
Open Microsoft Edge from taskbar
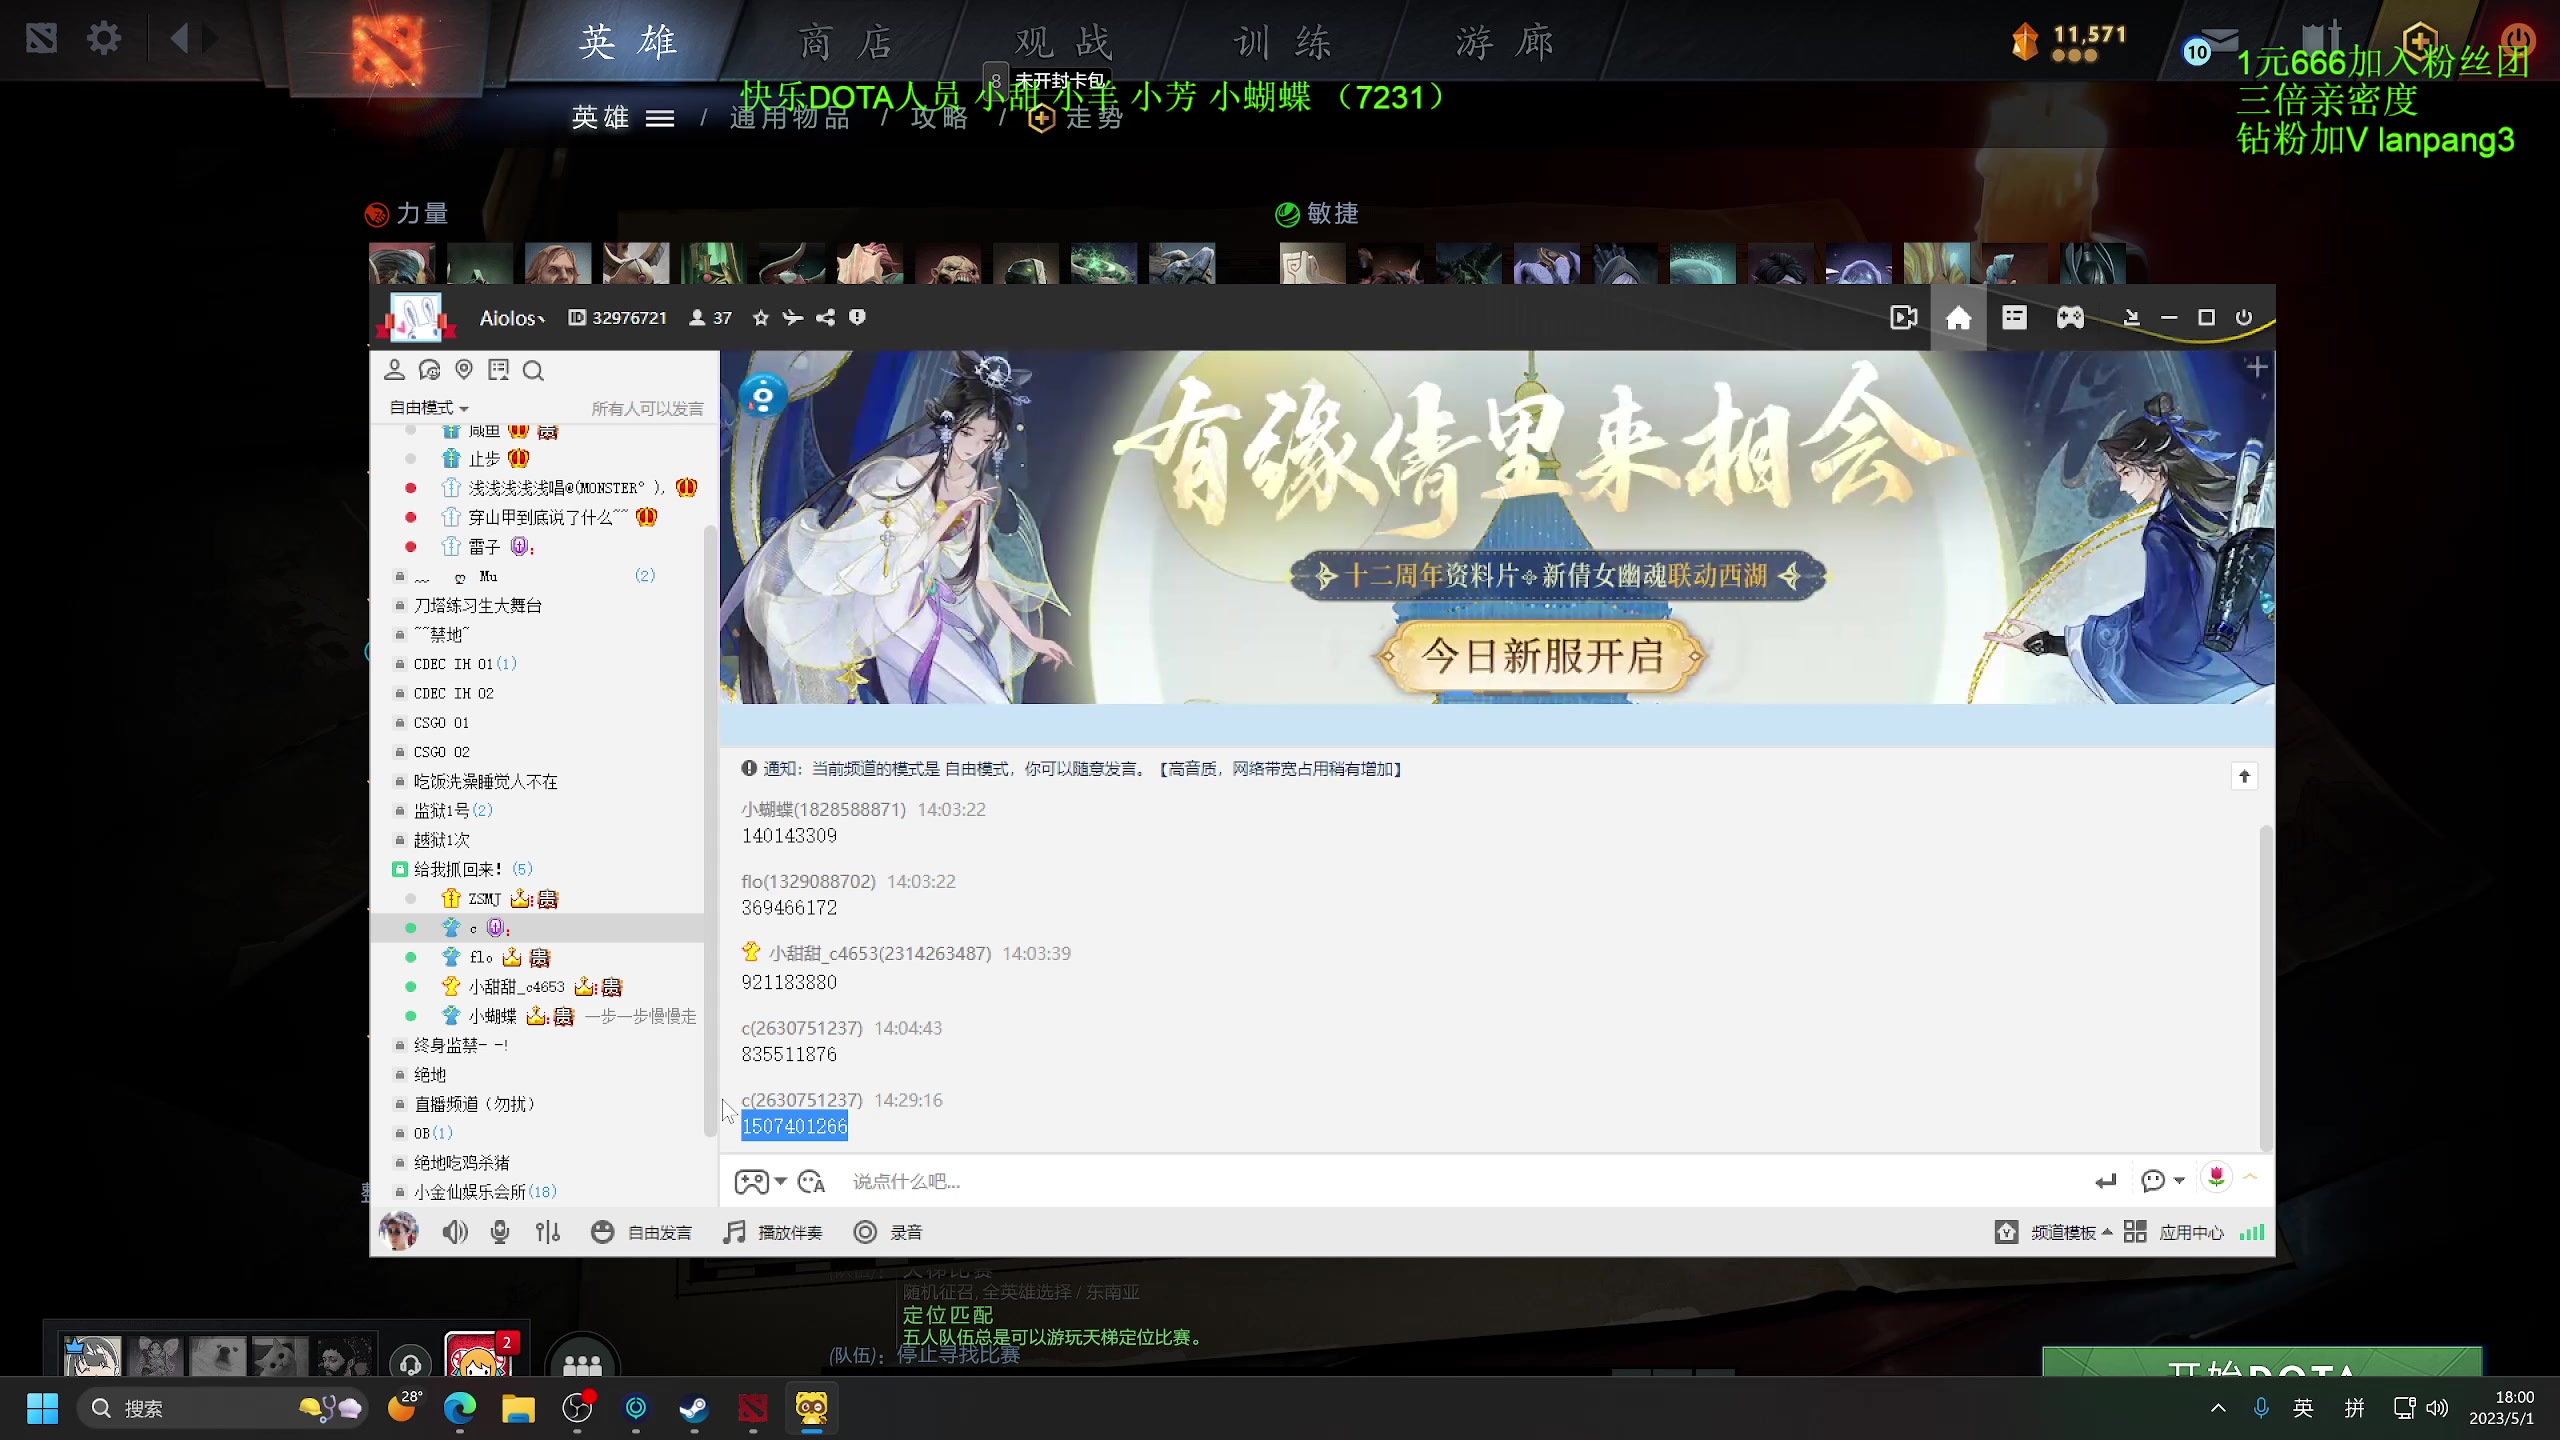pyautogui.click(x=460, y=1408)
